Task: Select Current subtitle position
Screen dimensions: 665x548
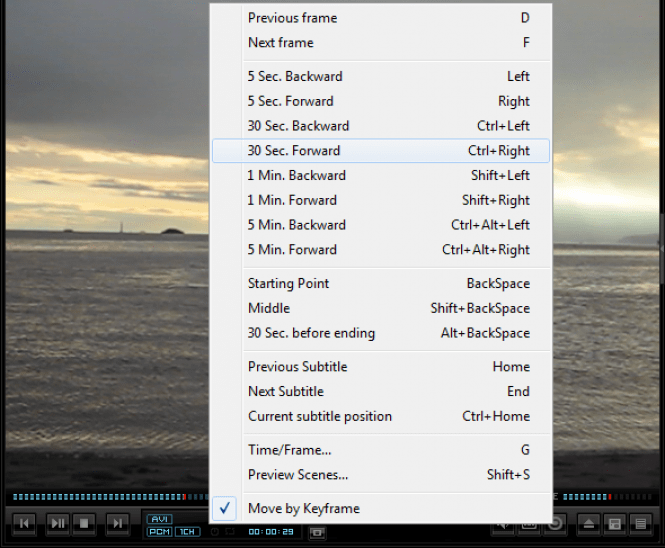Action: click(381, 416)
